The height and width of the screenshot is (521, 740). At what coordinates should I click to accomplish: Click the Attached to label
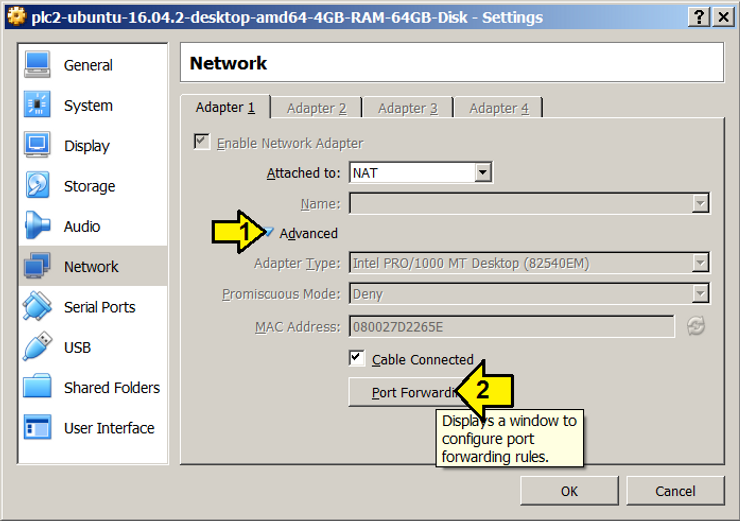coord(303,173)
